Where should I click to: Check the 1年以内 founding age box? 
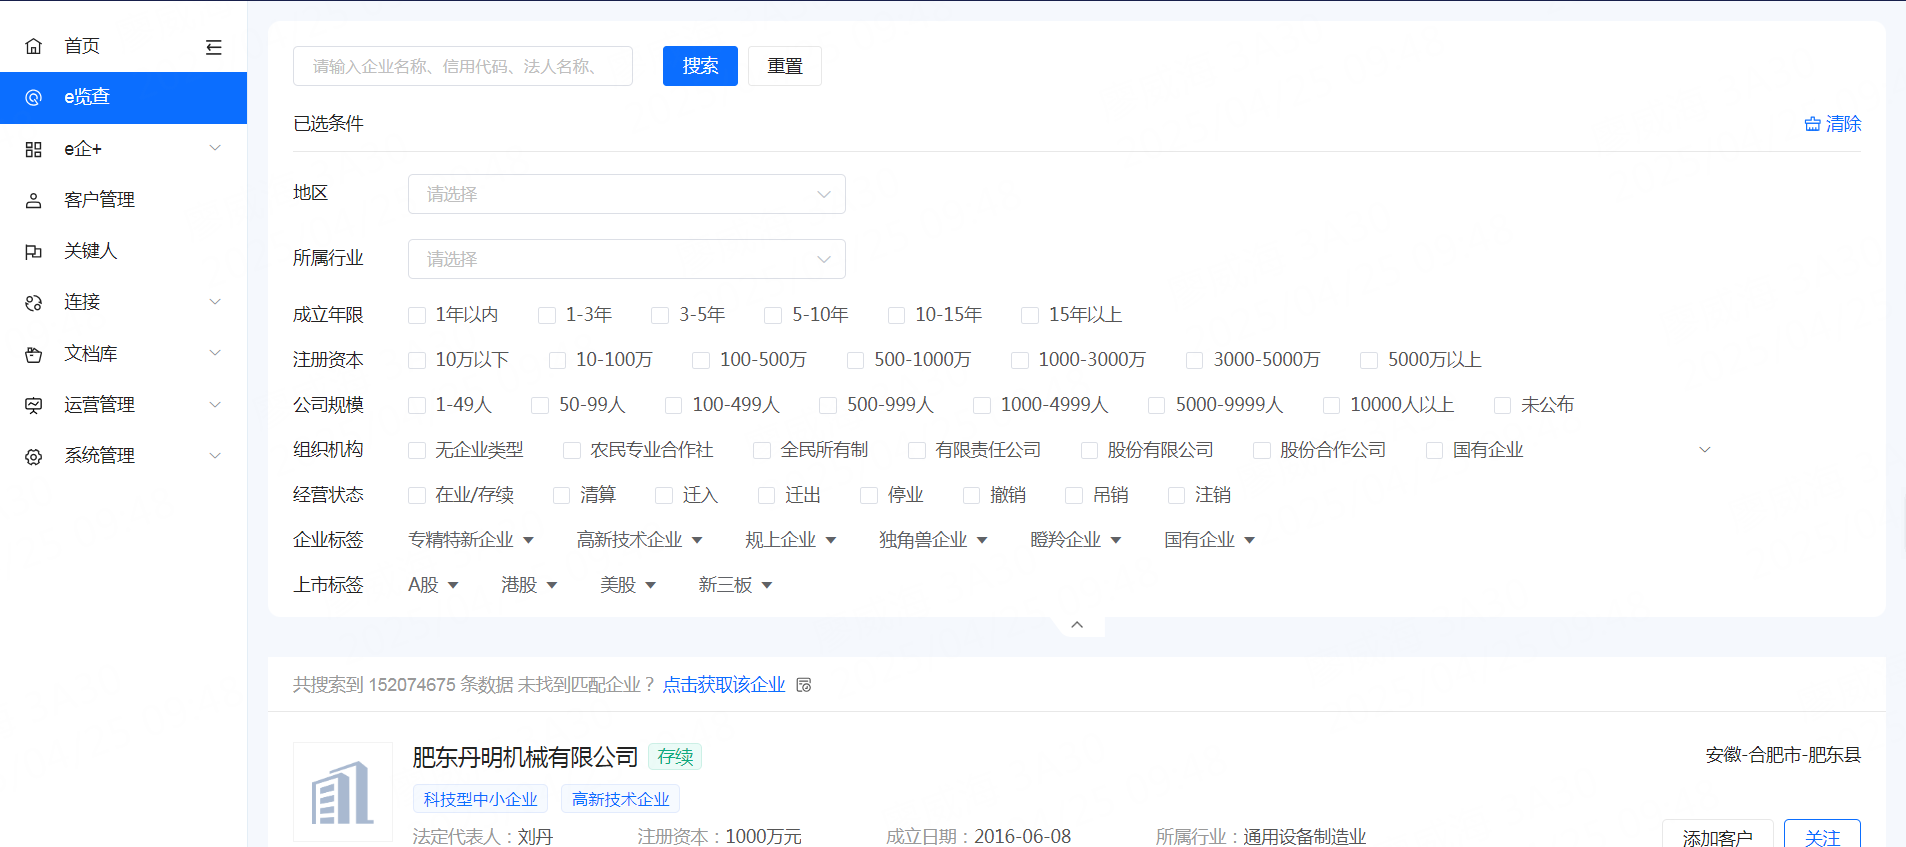pyautogui.click(x=417, y=315)
